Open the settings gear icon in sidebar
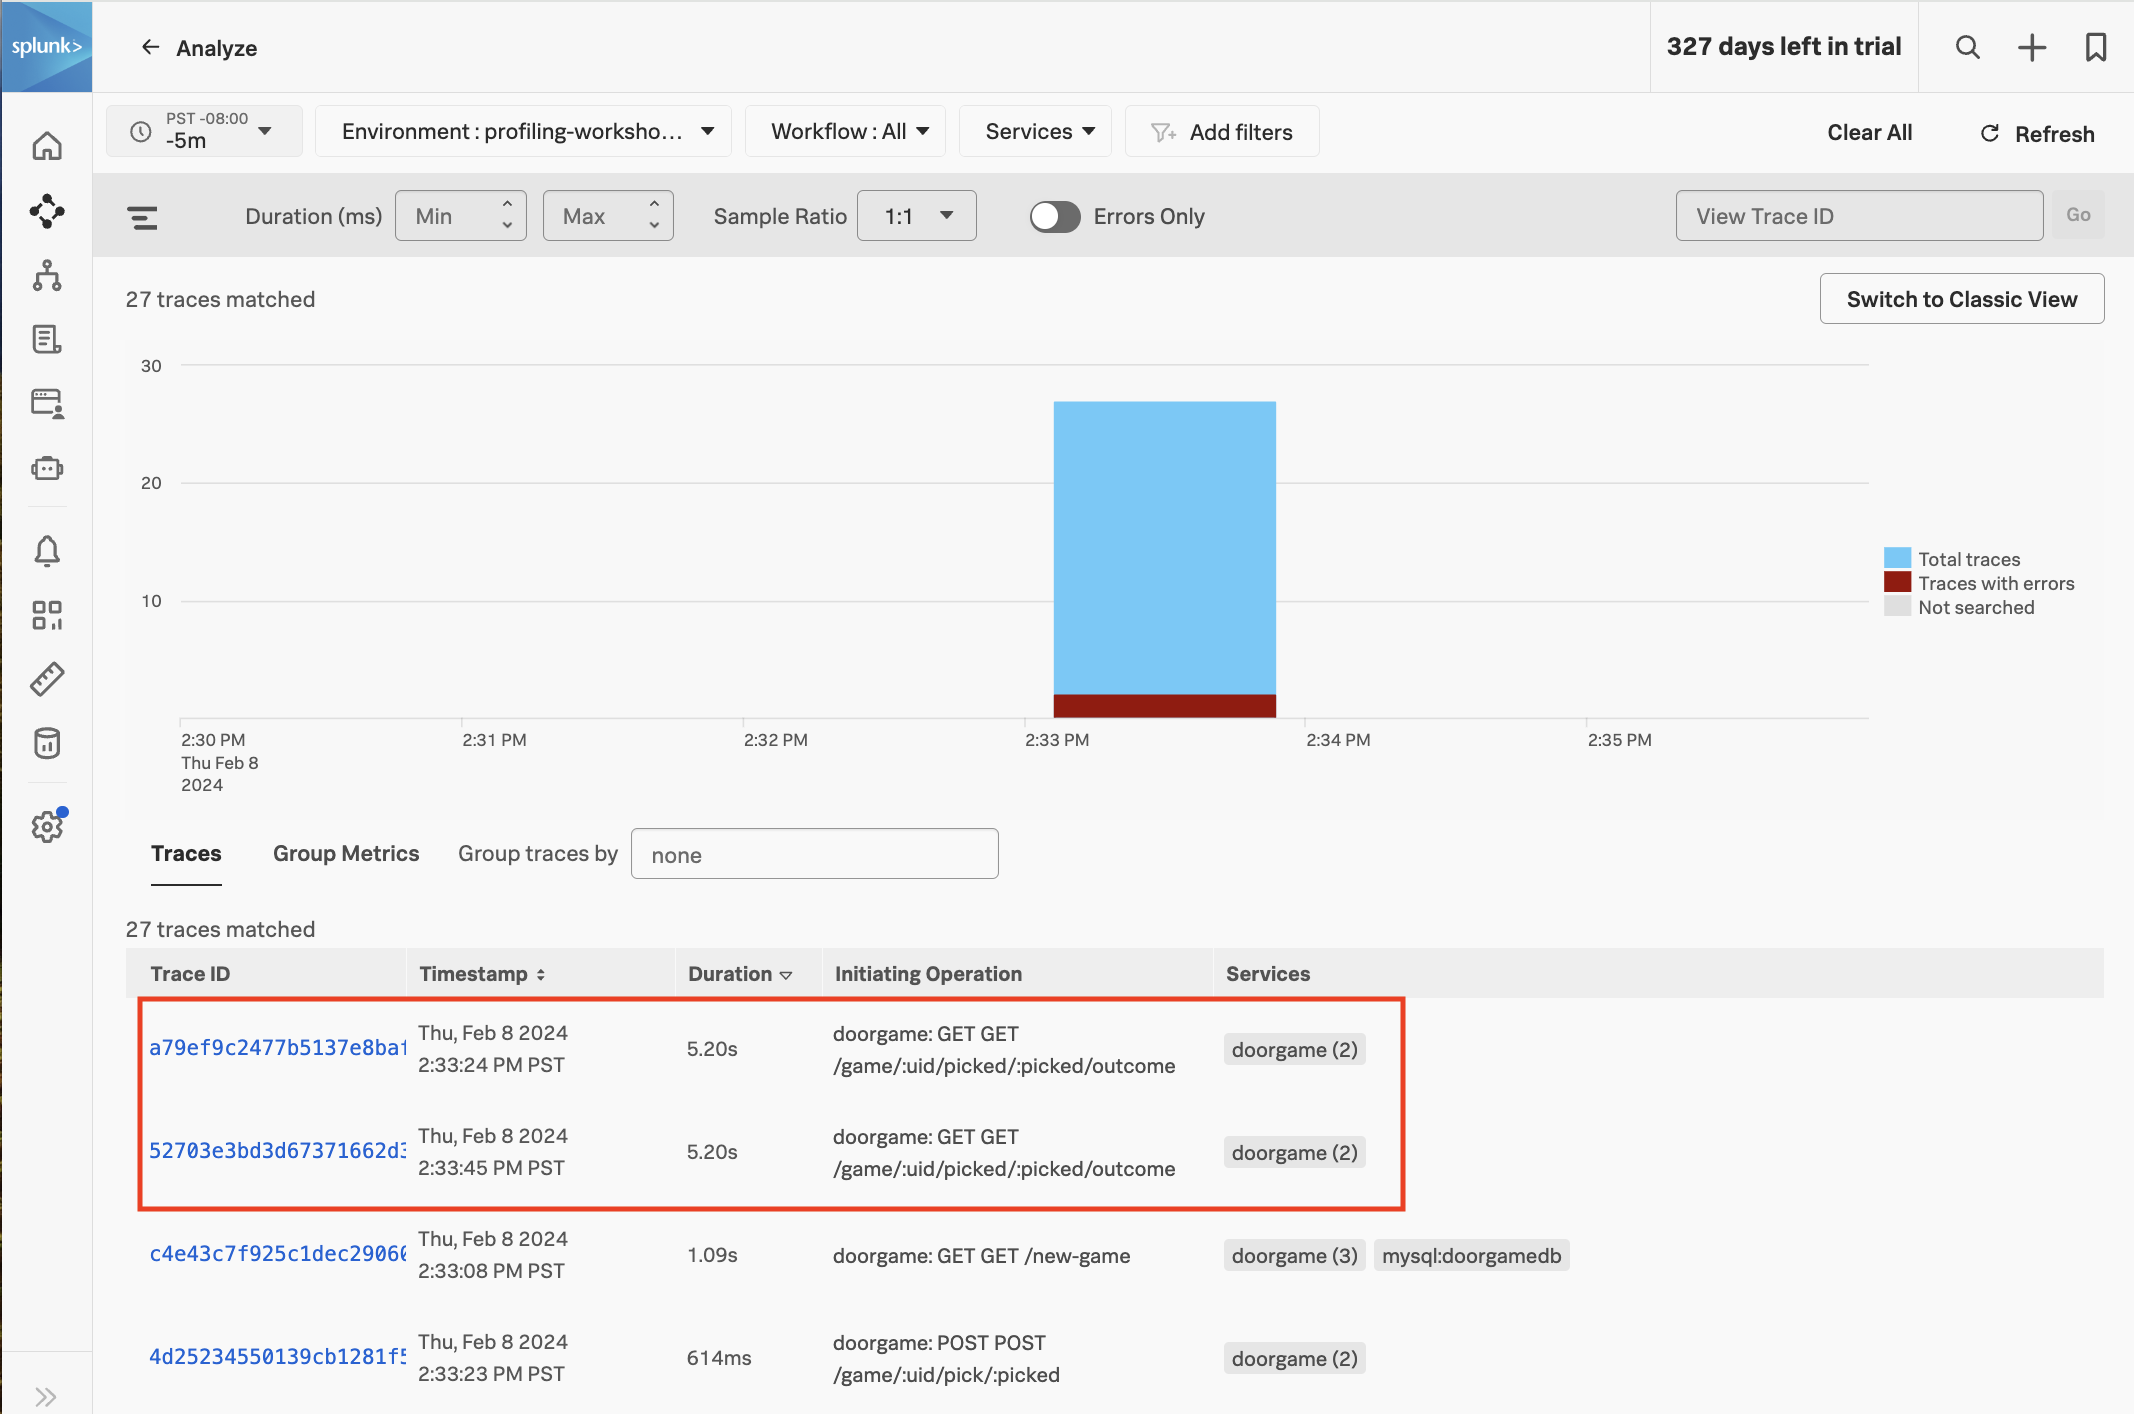This screenshot has height=1414, width=2134. pyautogui.click(x=47, y=827)
